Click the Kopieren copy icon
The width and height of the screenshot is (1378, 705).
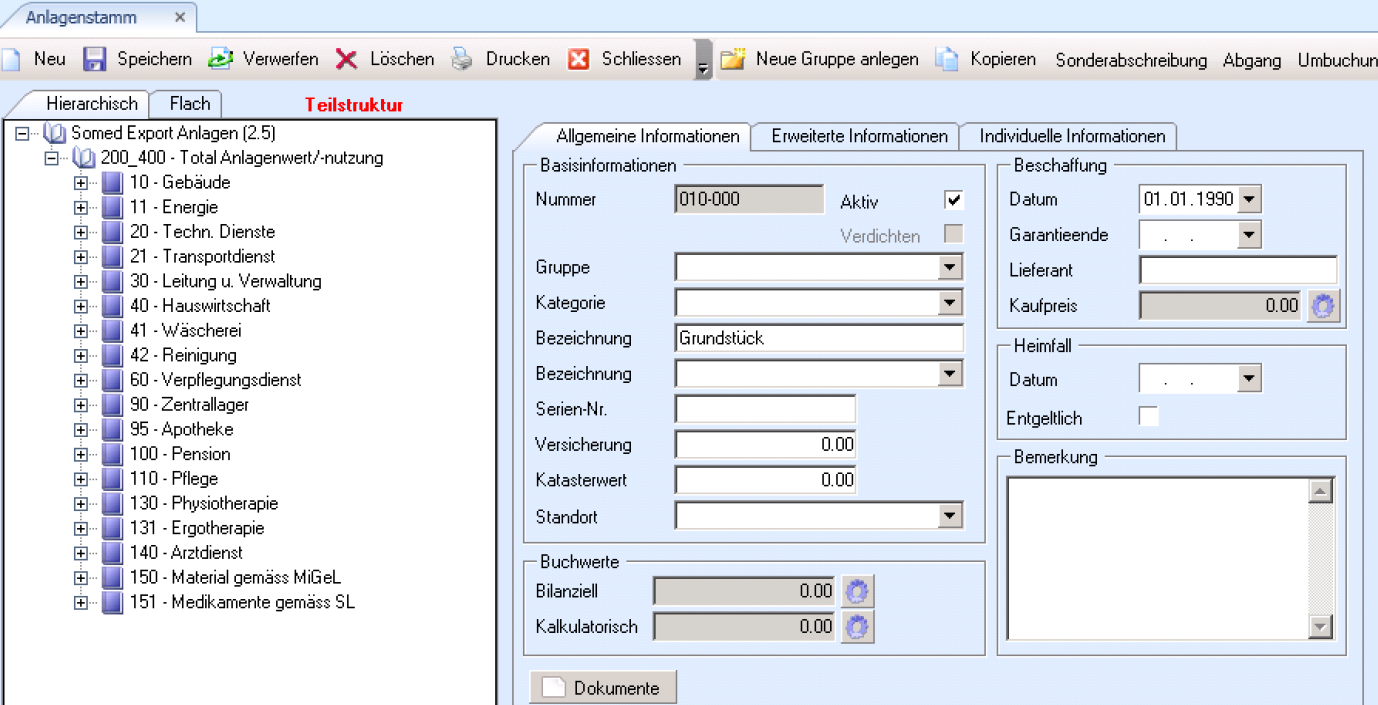click(946, 59)
